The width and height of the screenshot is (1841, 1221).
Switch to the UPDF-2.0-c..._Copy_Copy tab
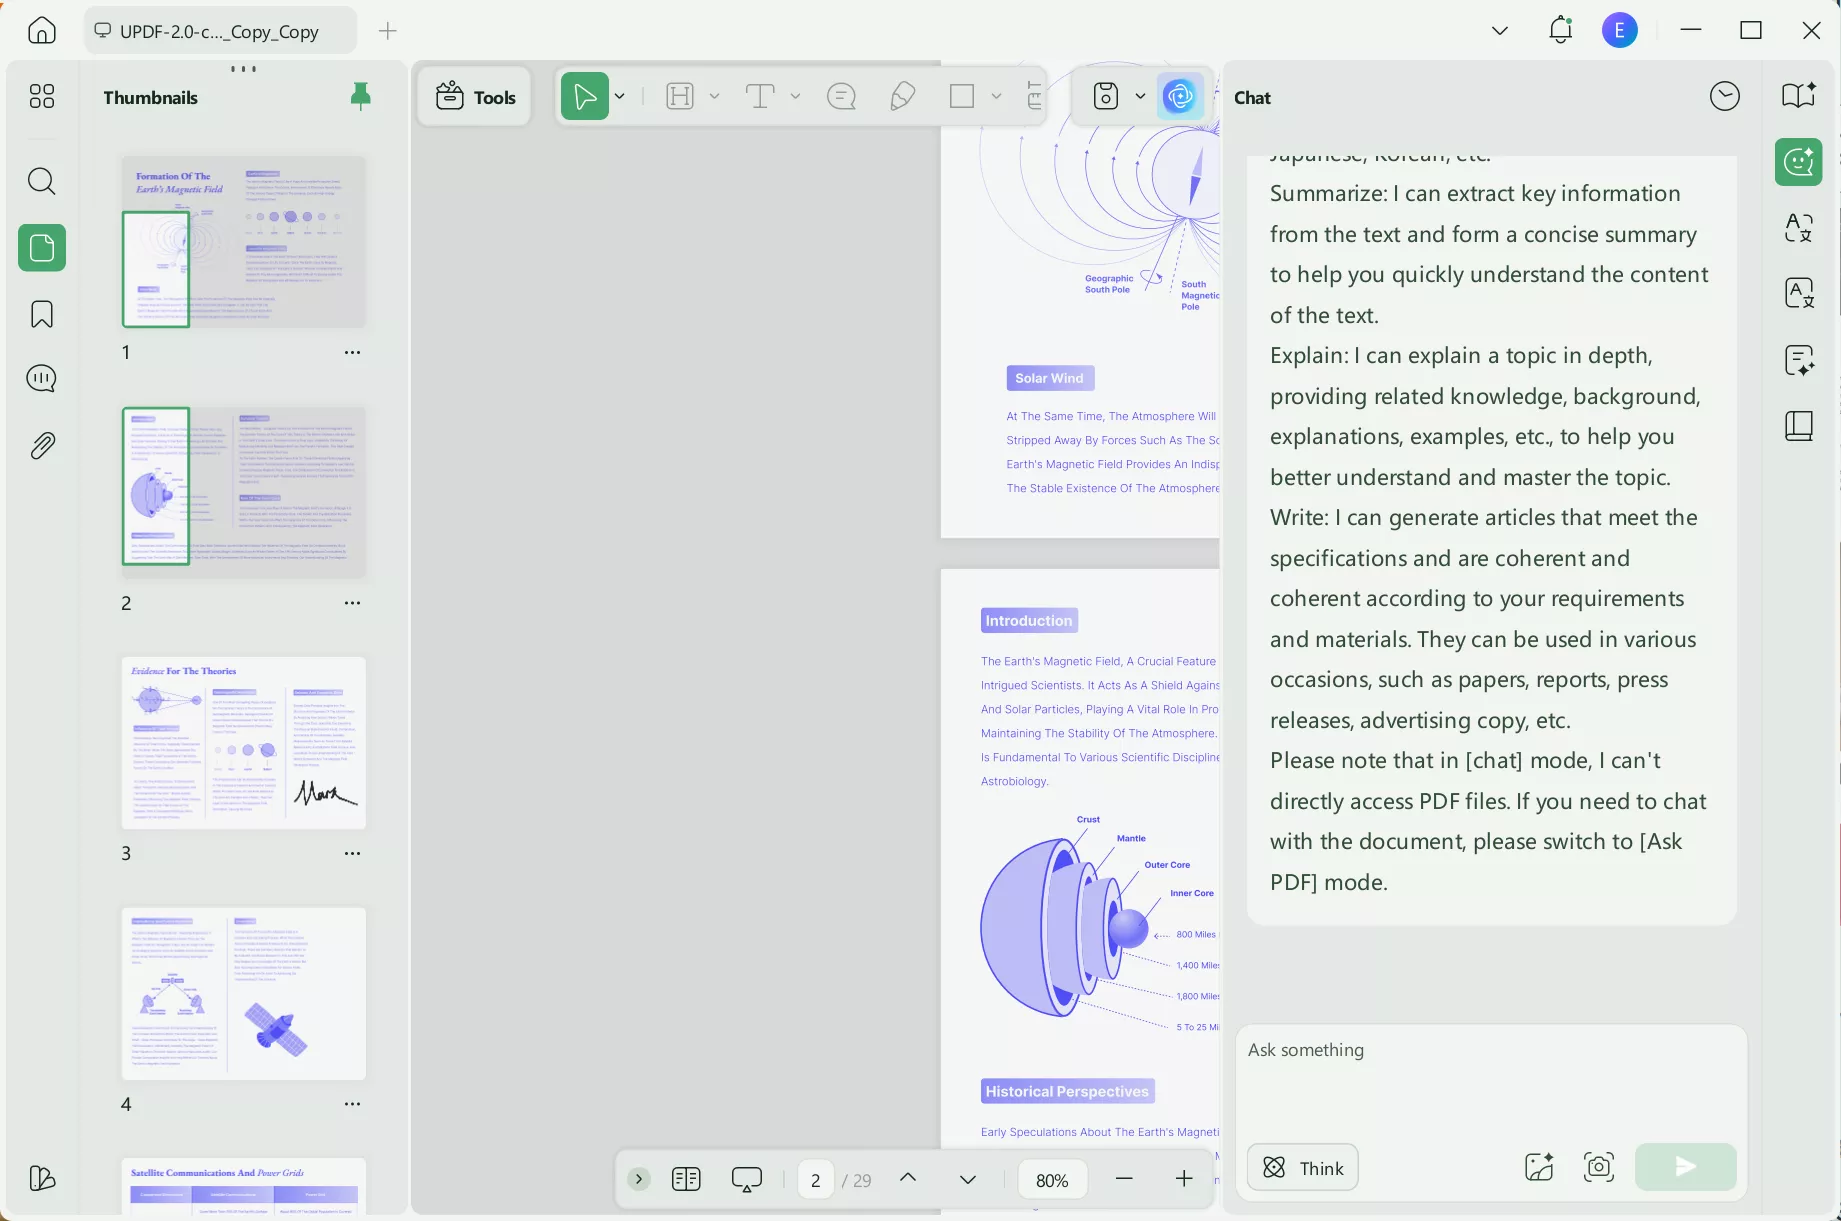pyautogui.click(x=220, y=31)
